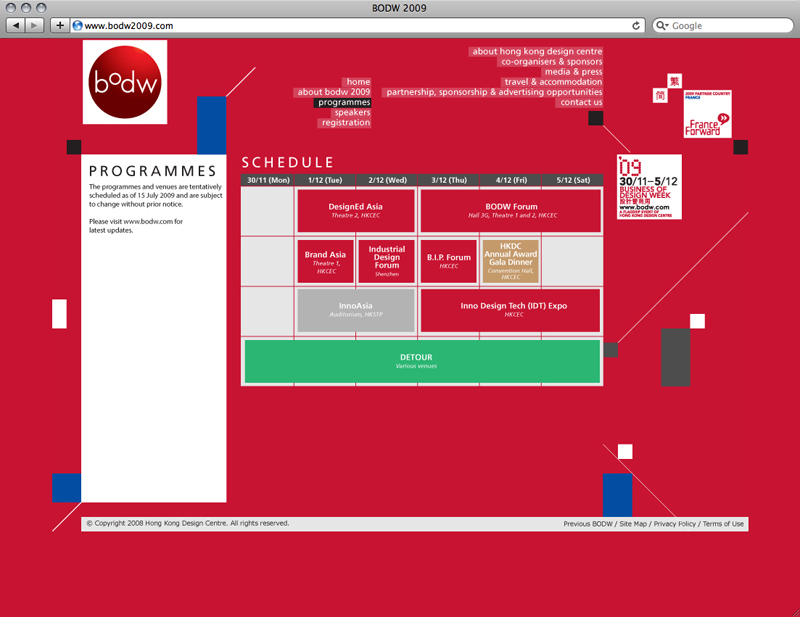Select the grey InnoAsia schedule block
Image resolution: width=800 pixels, height=617 pixels.
(x=356, y=310)
